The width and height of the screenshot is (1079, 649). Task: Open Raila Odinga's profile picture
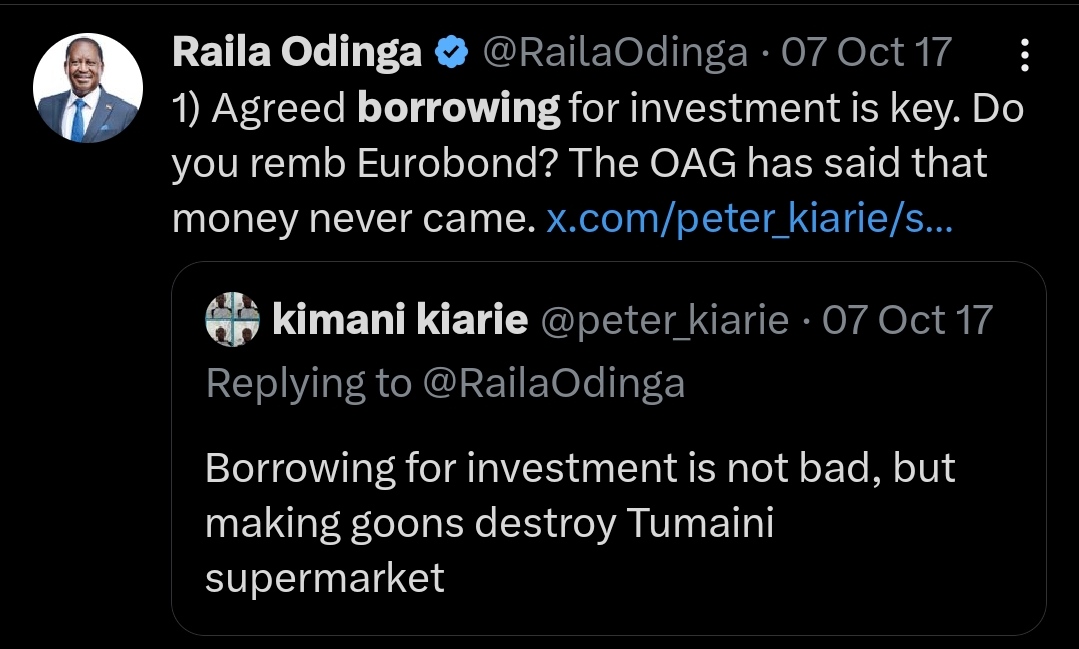click(x=87, y=88)
